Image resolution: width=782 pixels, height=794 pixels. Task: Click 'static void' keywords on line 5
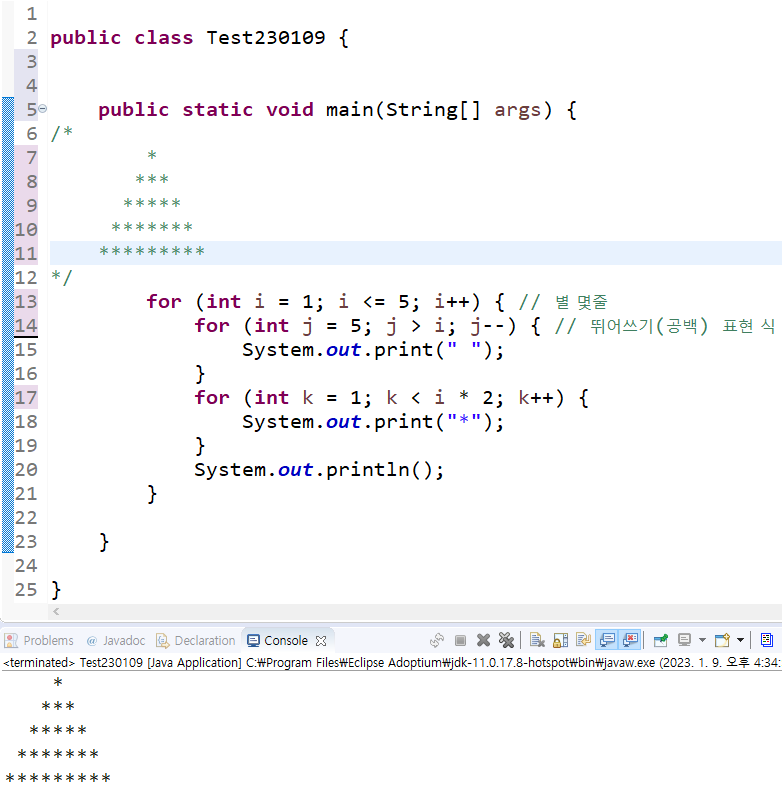[x=248, y=109]
